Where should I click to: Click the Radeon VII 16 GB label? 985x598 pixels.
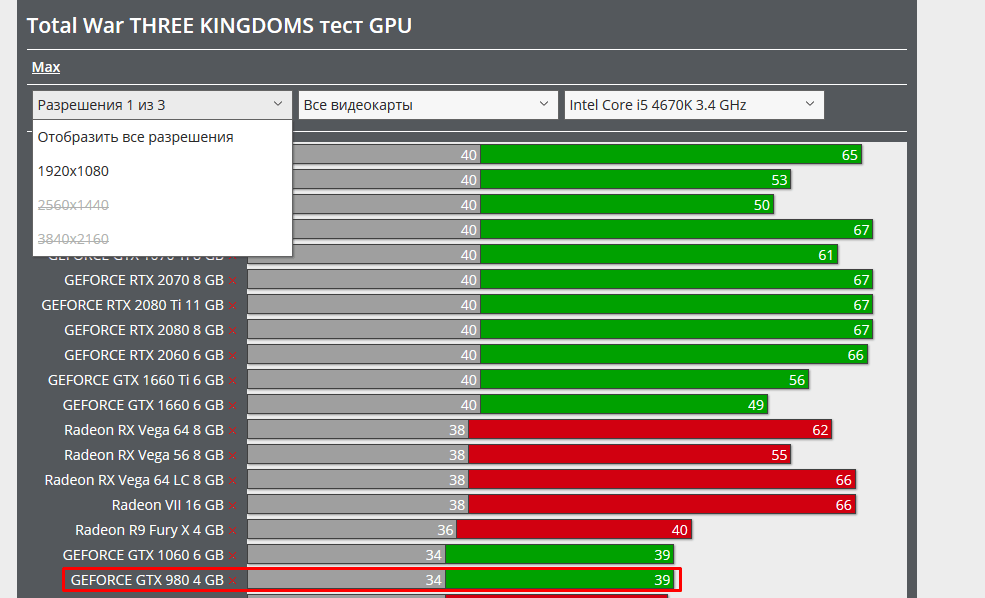click(168, 506)
